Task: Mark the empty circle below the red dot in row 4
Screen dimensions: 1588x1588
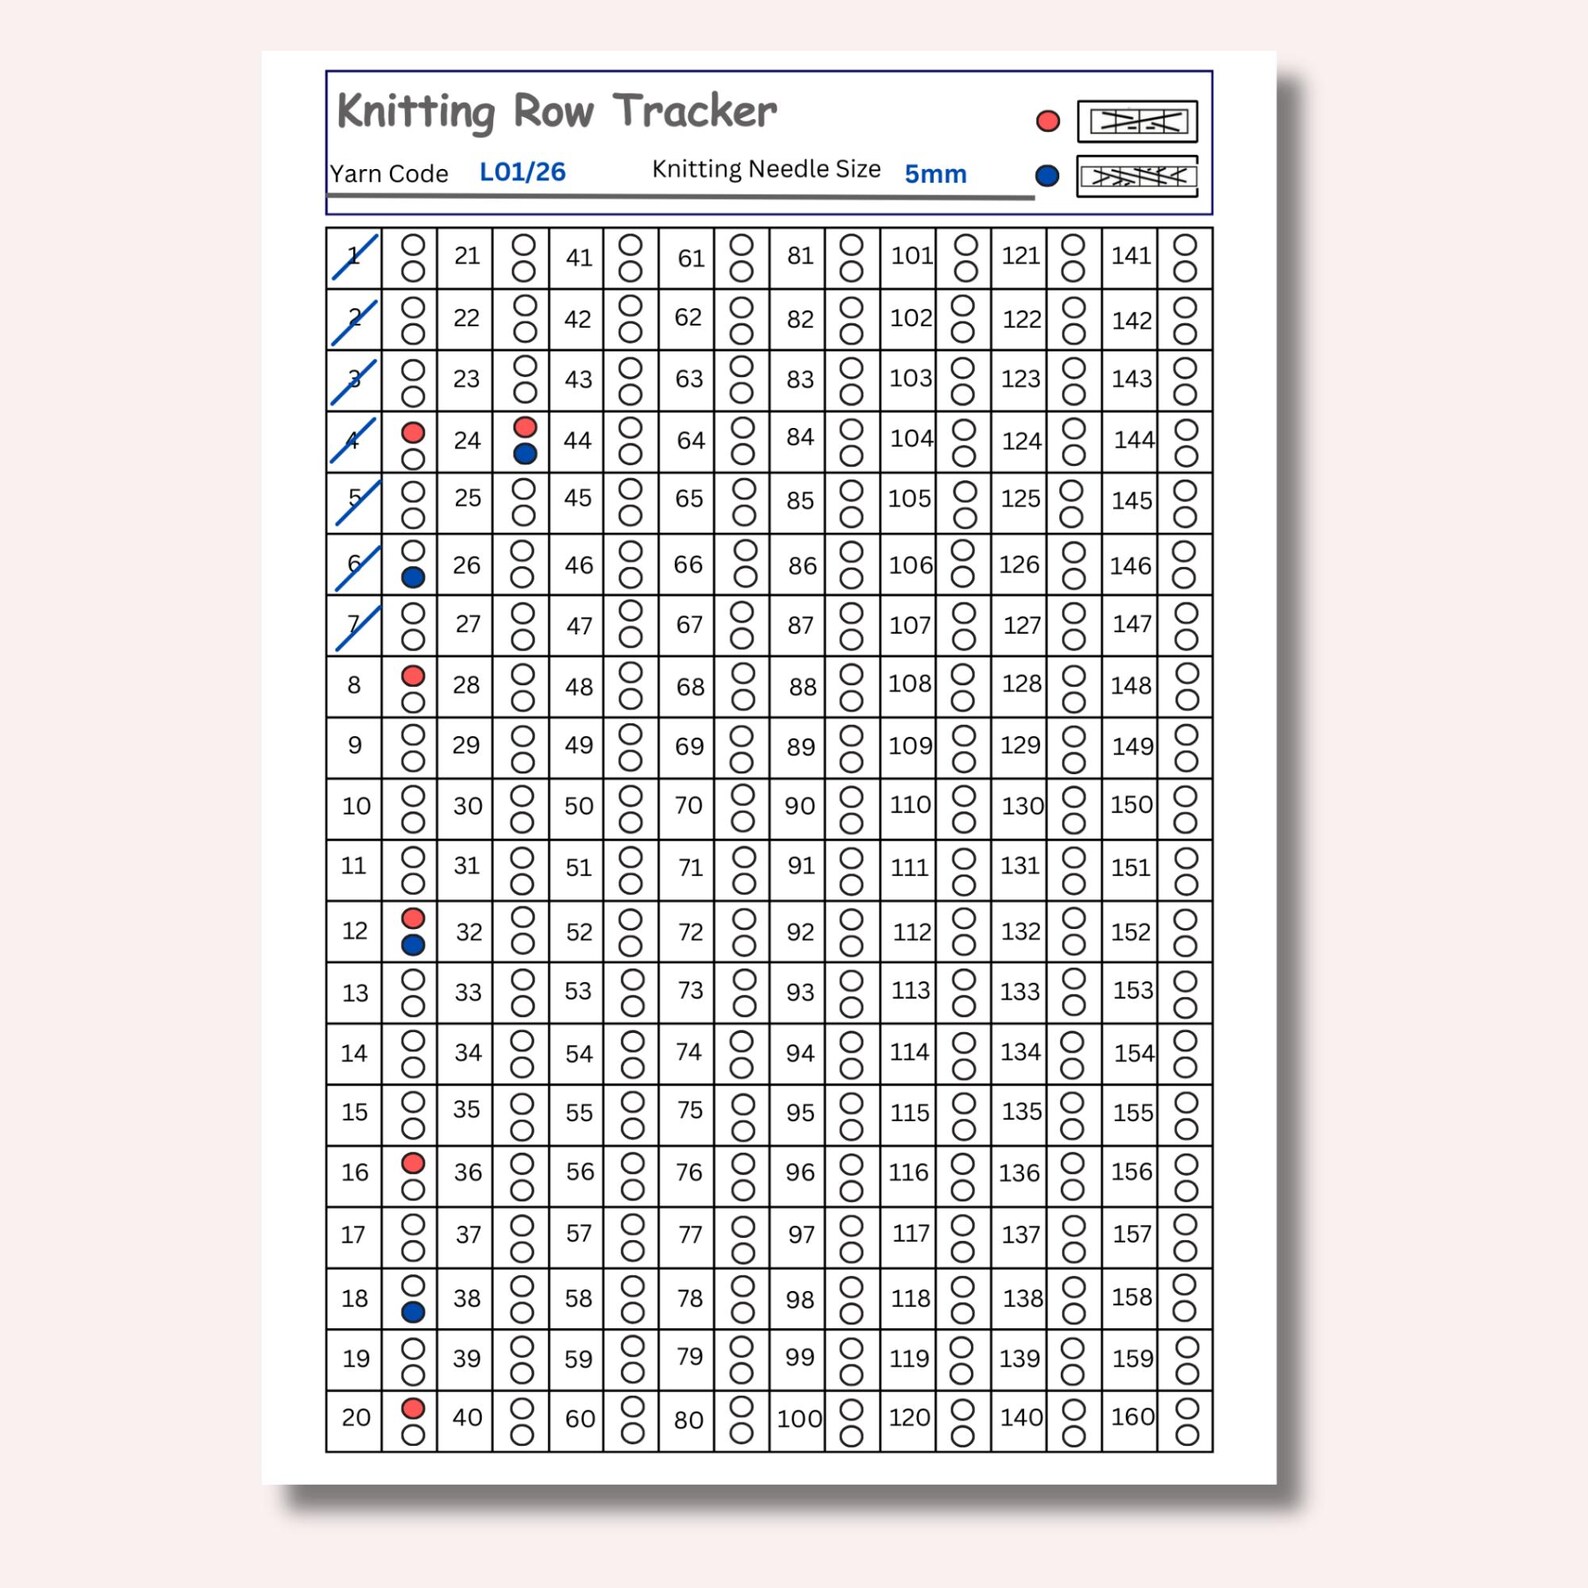Action: click(x=413, y=459)
